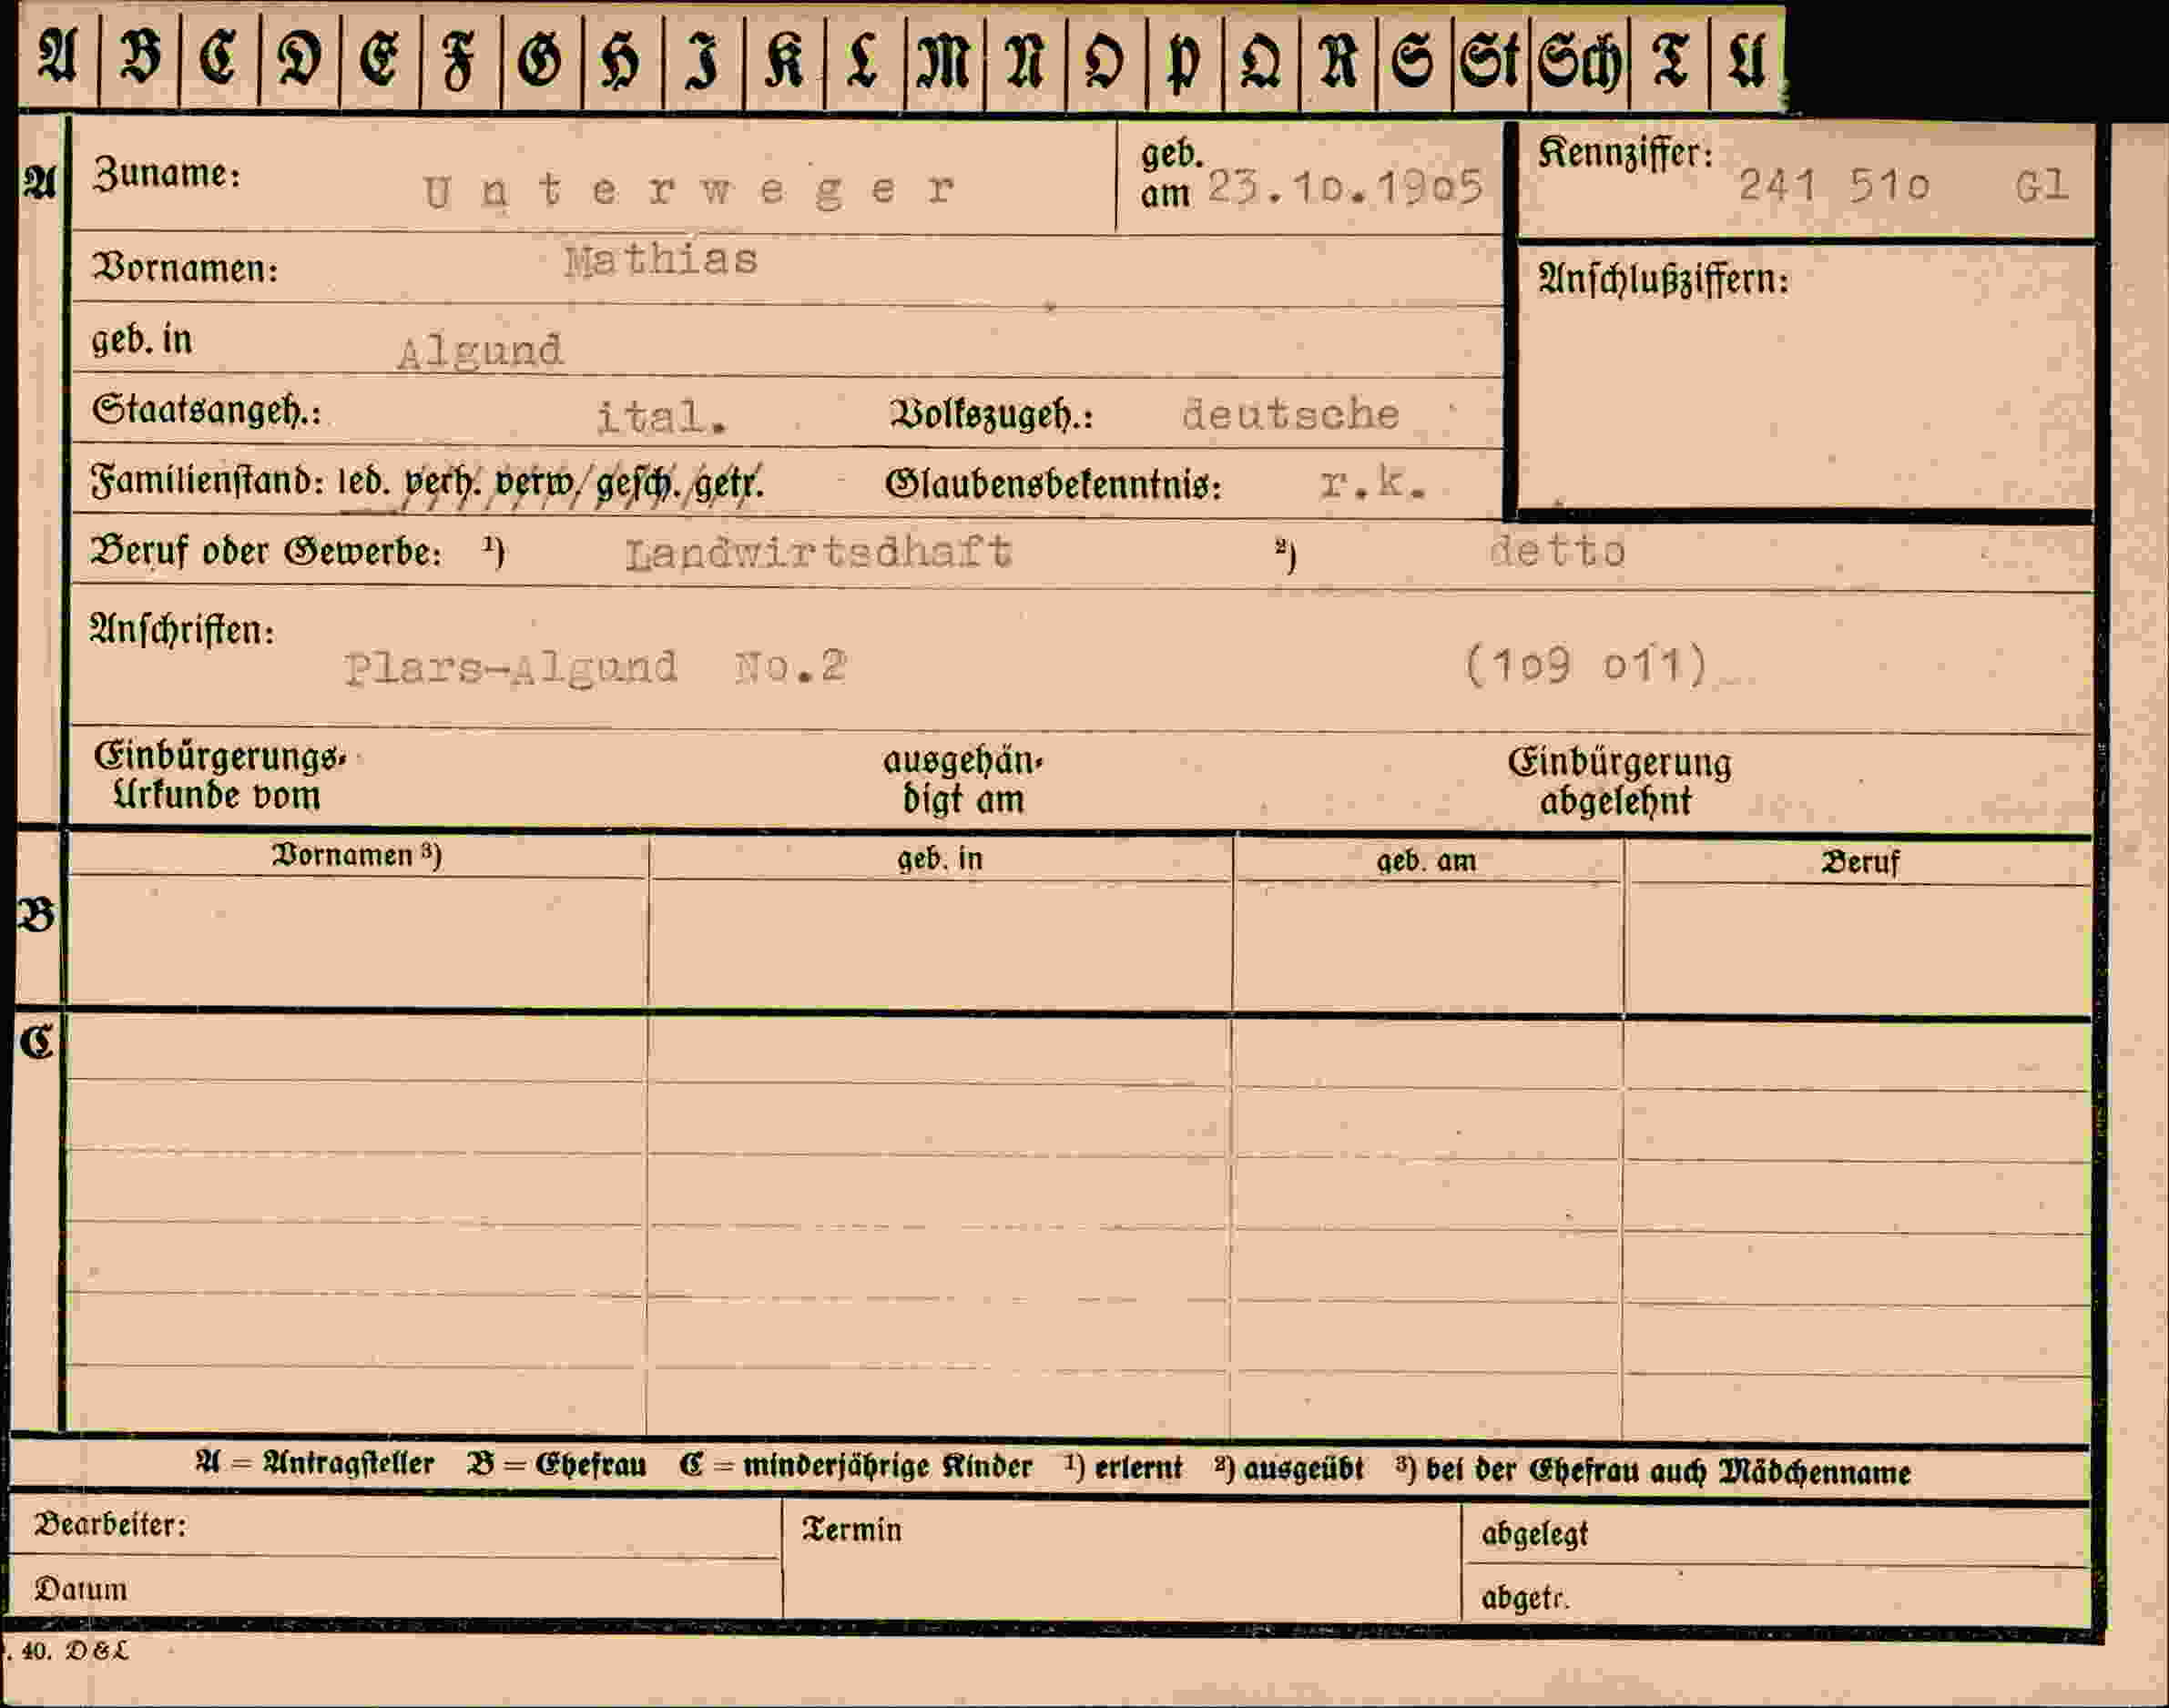Click the Familienstand option led.
The height and width of the screenshot is (1708, 2169).
coord(364,482)
